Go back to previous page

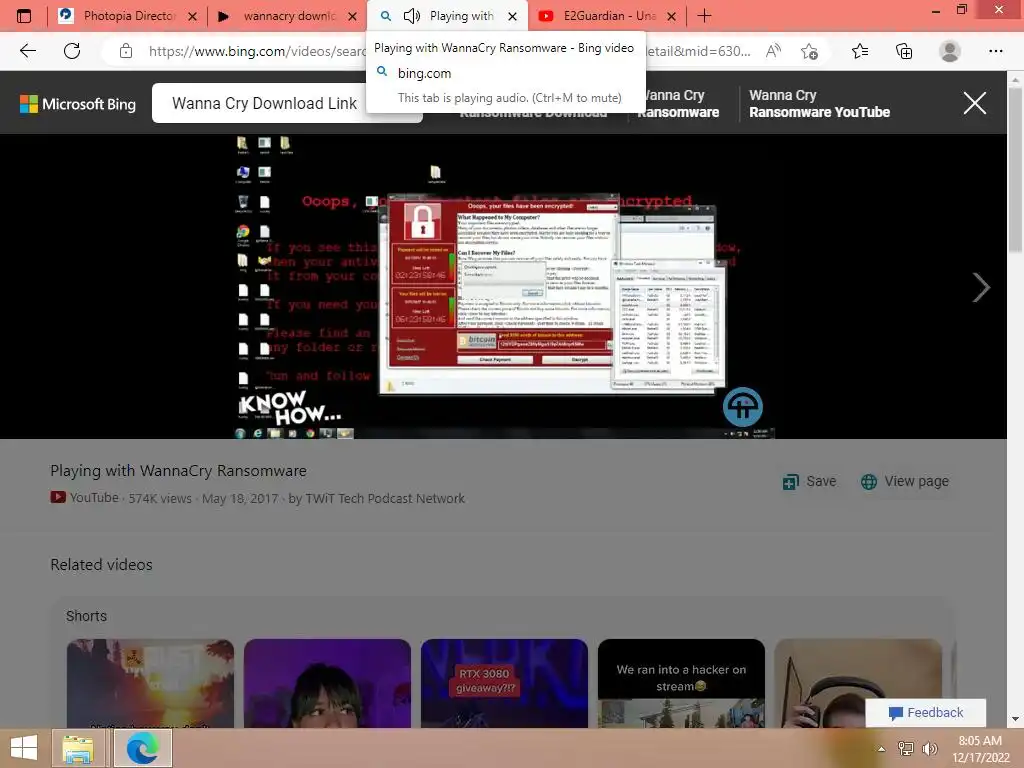[27, 51]
